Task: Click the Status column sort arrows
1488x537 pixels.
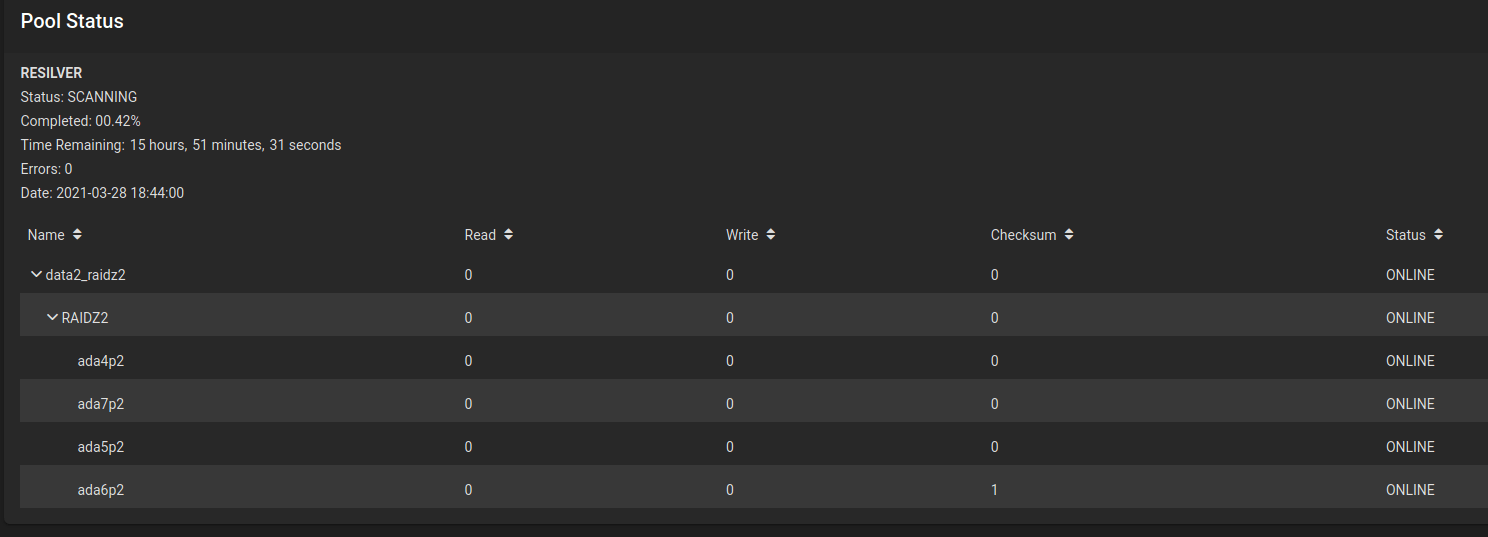Action: click(x=1438, y=235)
